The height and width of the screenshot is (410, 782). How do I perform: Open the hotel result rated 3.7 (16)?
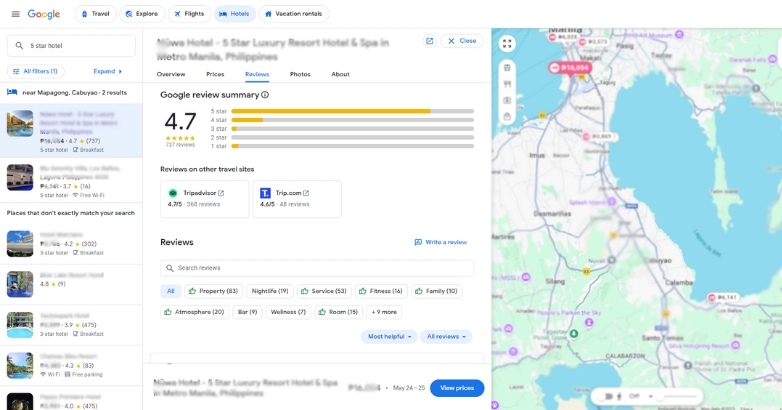point(71,181)
